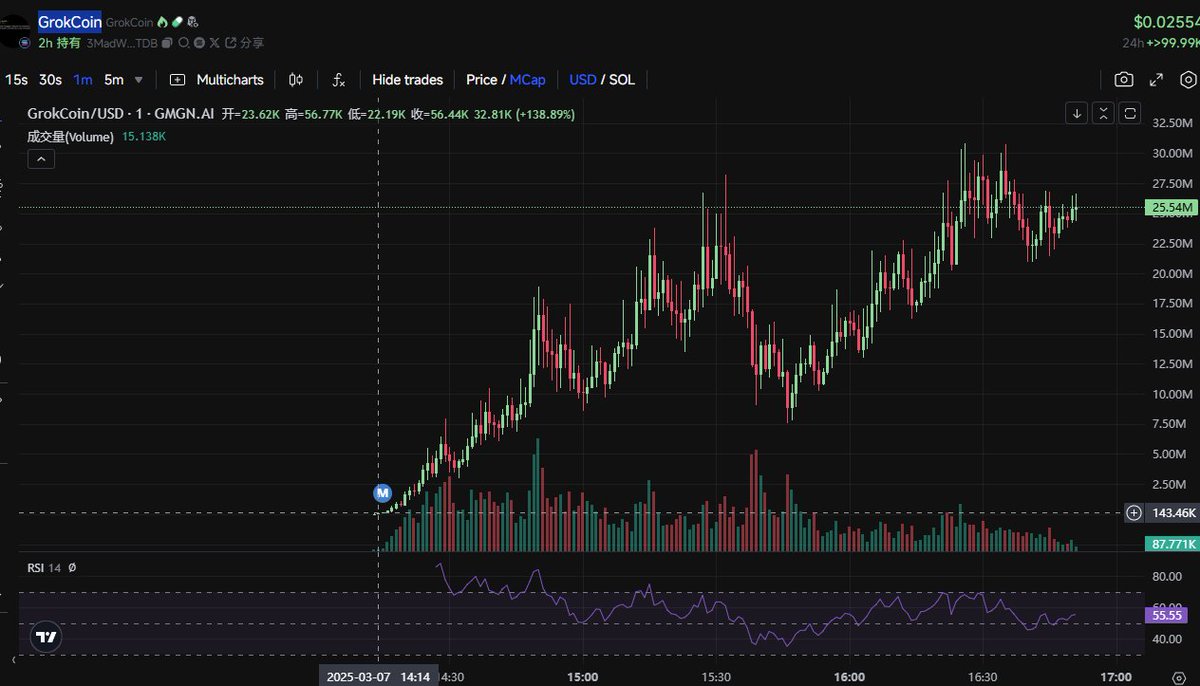This screenshot has height=686, width=1200.
Task: Select the 5m timeframe
Action: [114, 80]
